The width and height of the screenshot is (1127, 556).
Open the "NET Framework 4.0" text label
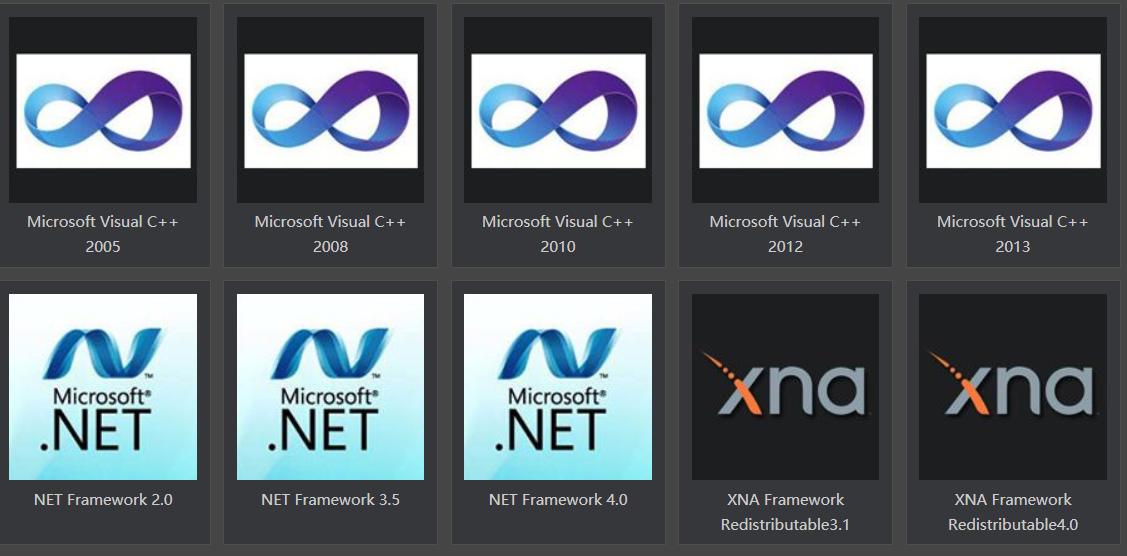[558, 499]
